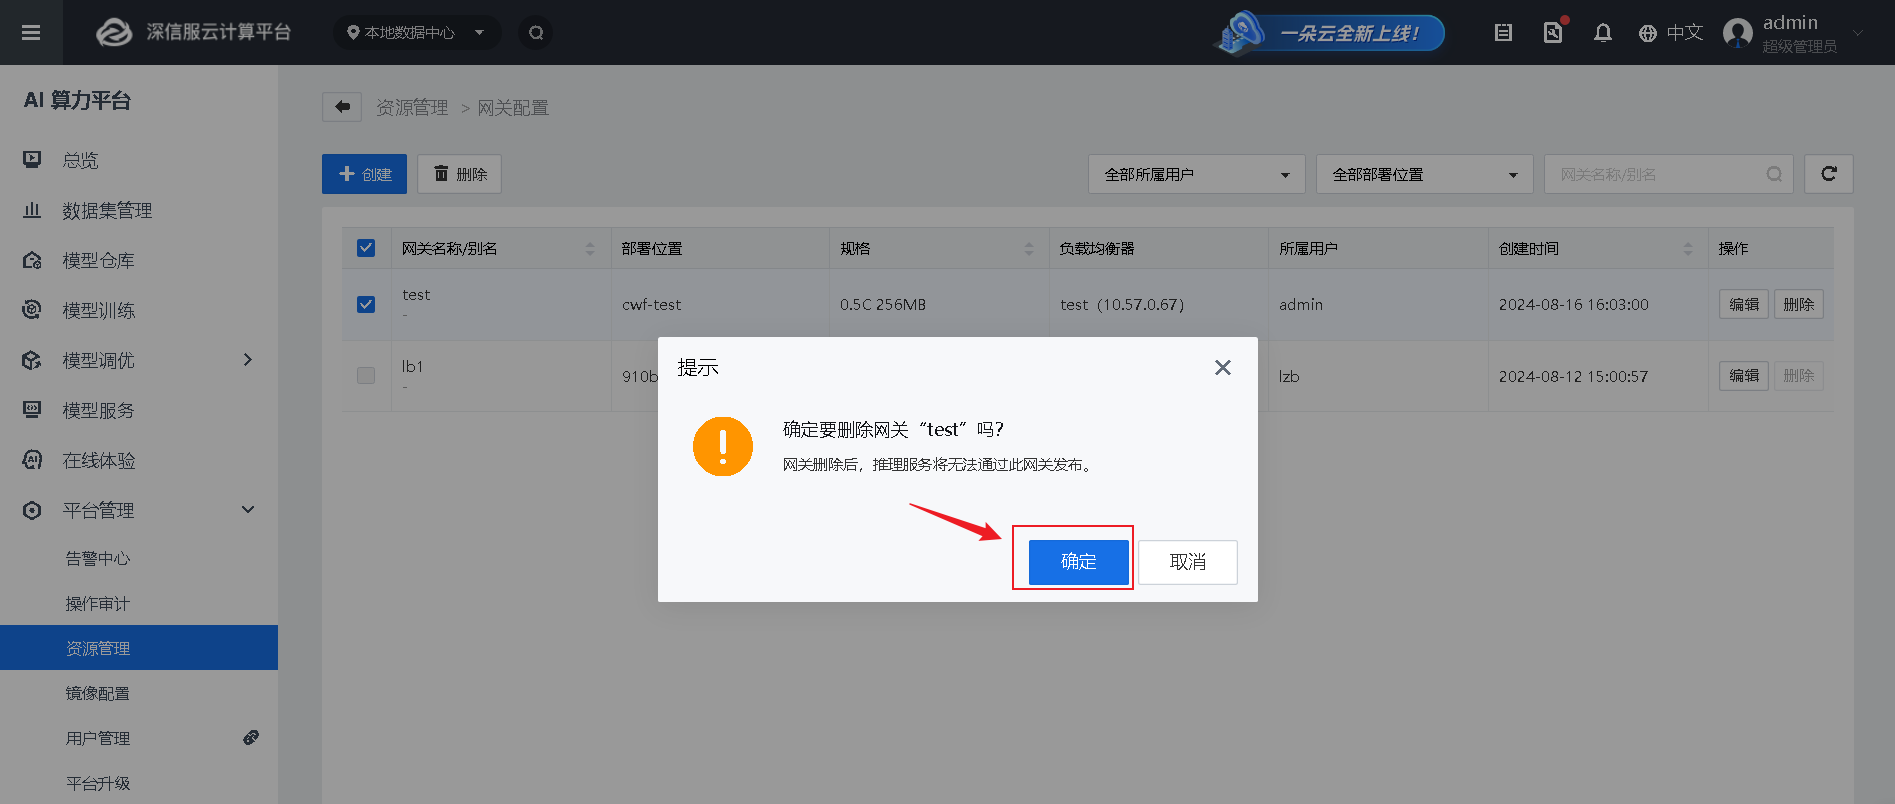Expand the admin account dropdown arrow

pyautogui.click(x=1858, y=33)
